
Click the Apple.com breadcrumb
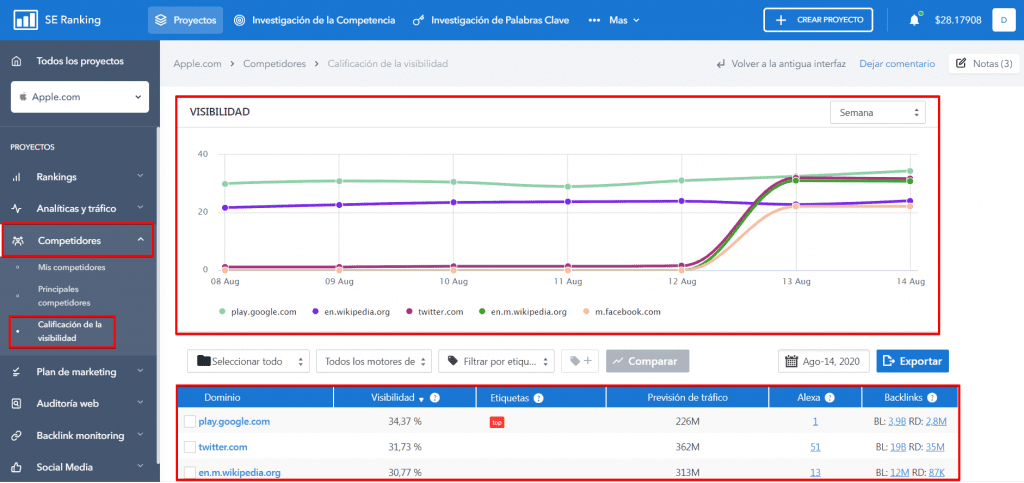pos(197,64)
